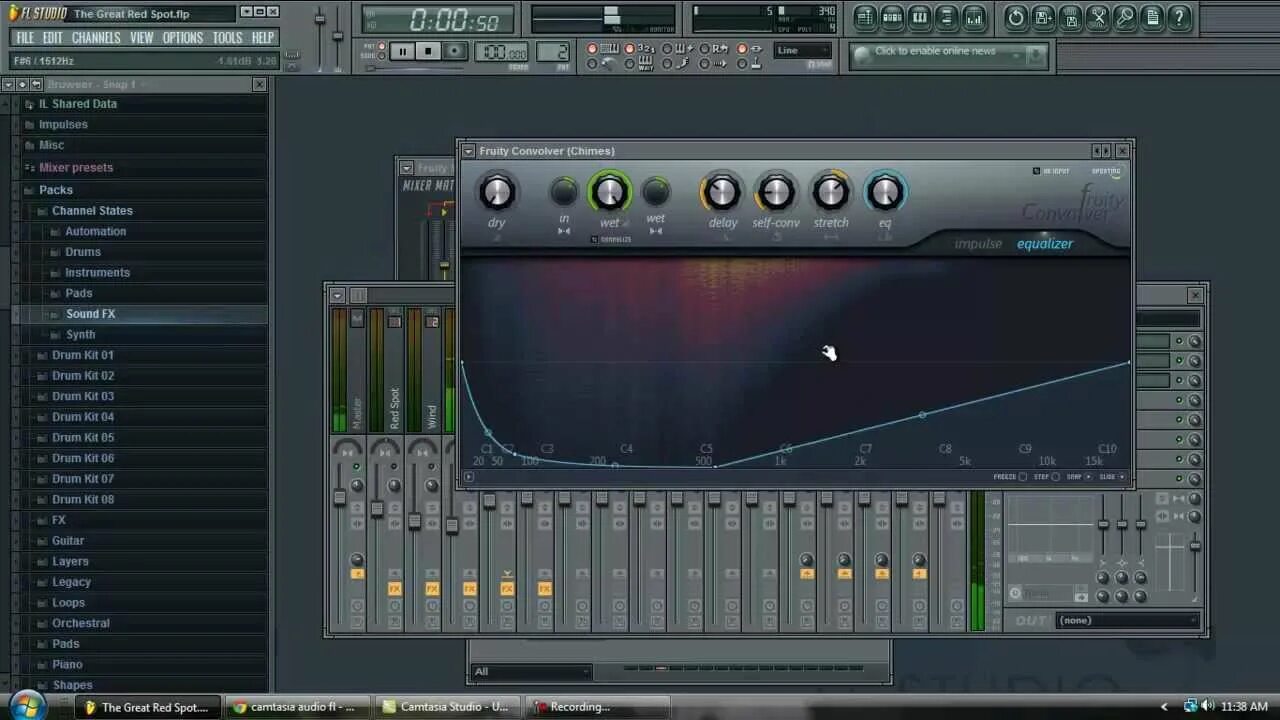1280x720 pixels.
Task: Adjust the eq knob in Convolver
Action: pos(884,191)
